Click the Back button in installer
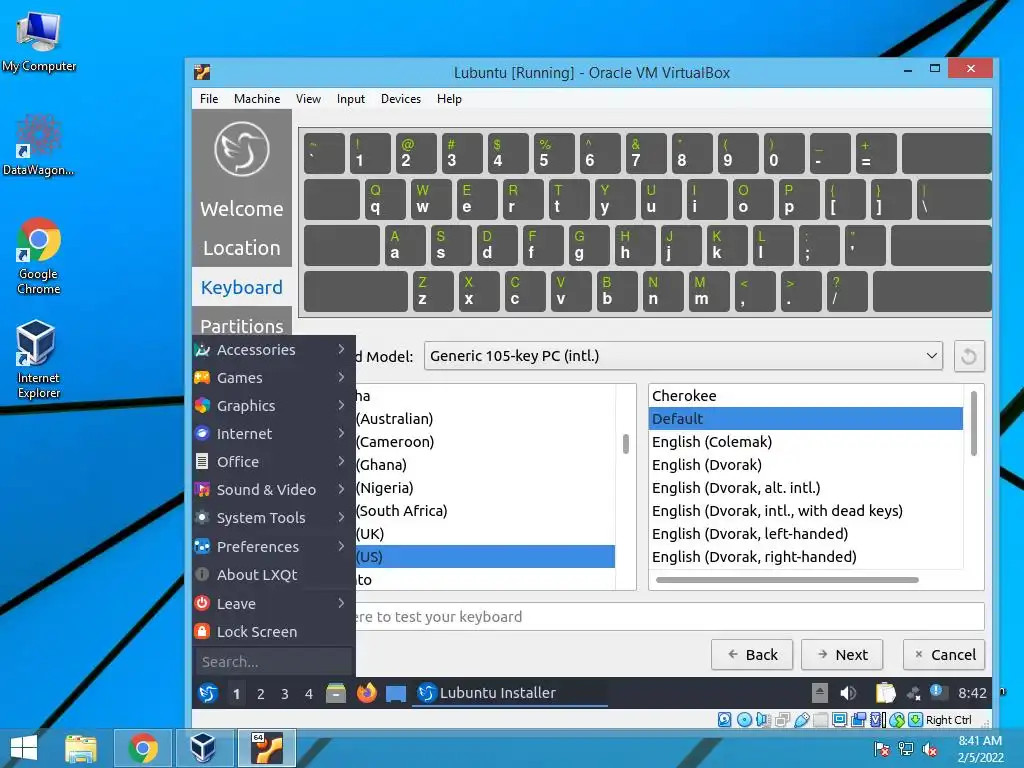Screen dimensions: 1024x768 coord(752,654)
